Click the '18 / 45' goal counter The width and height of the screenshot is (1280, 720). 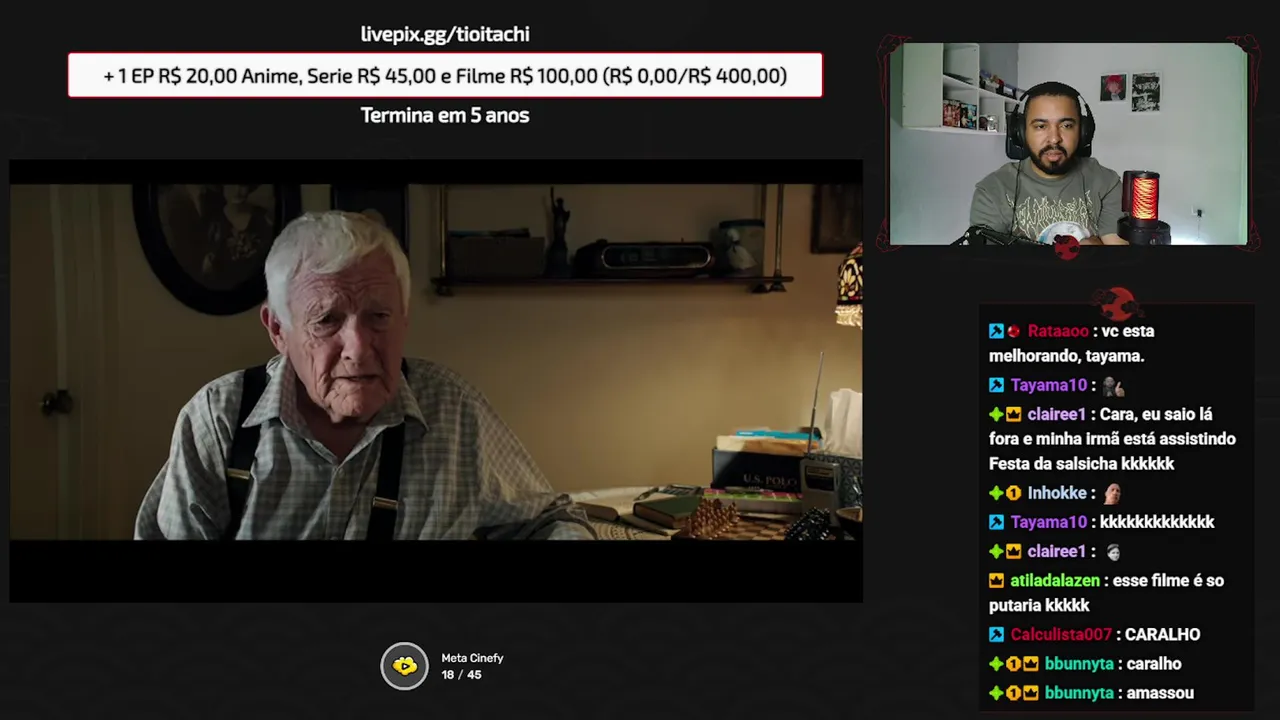(x=461, y=675)
